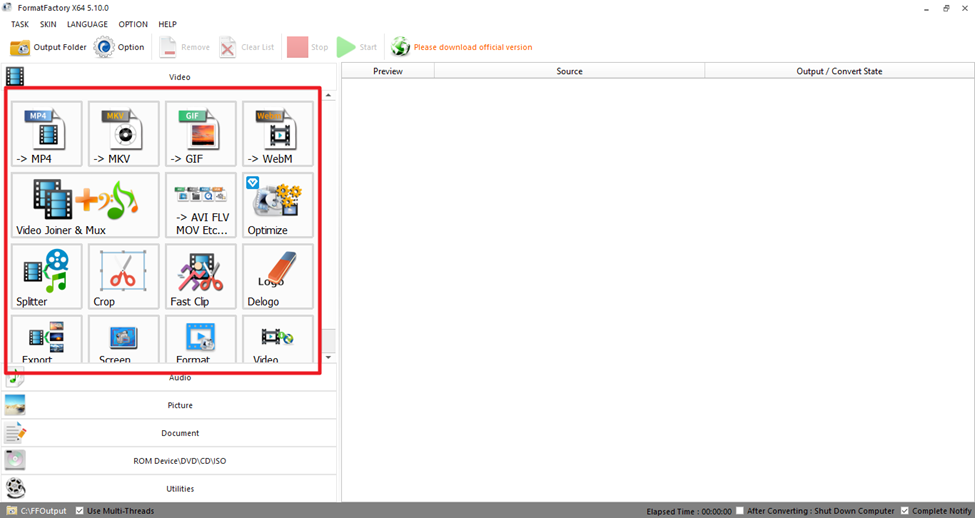
Task: Open the SKIN menu
Action: click(x=48, y=24)
